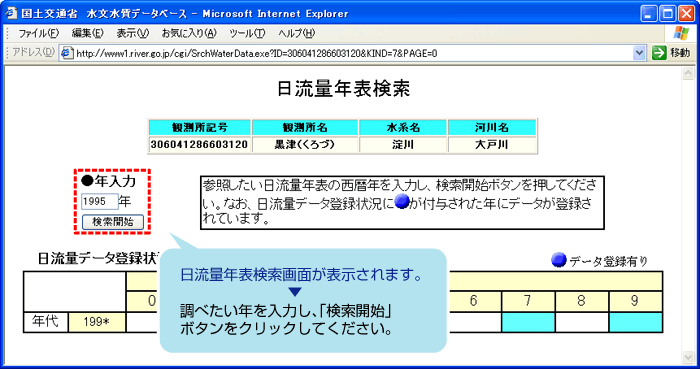This screenshot has height=369, width=700.
Task: Click the year input field showing 1995
Action: point(100,202)
